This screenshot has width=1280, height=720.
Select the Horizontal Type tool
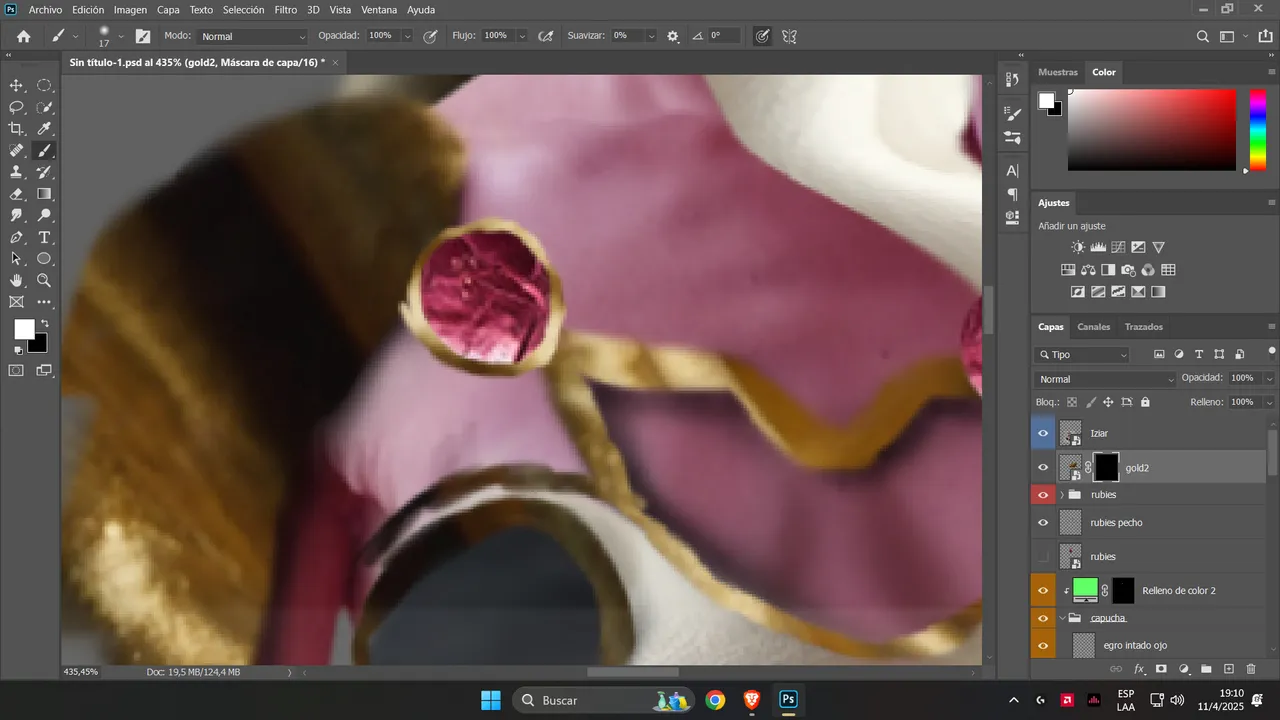click(x=45, y=238)
